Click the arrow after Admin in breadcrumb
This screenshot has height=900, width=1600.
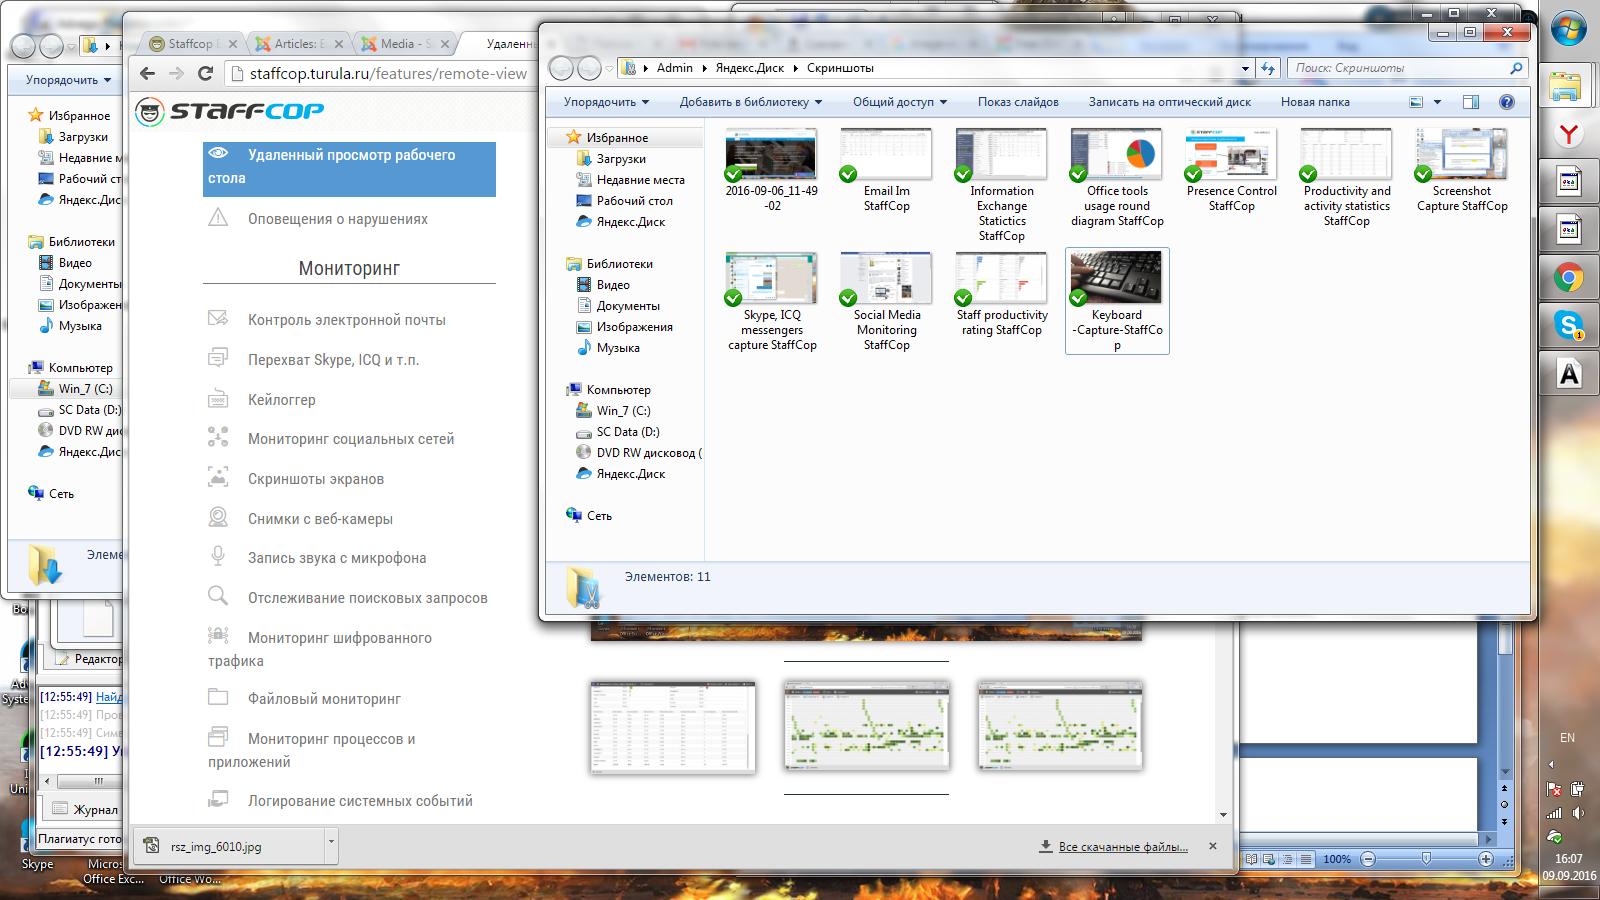click(704, 68)
